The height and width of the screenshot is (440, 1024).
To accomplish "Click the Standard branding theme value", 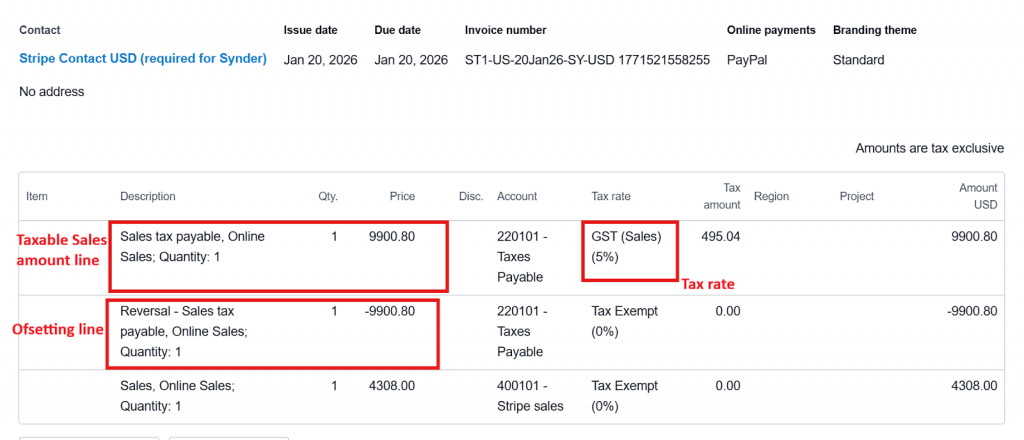I will point(858,60).
